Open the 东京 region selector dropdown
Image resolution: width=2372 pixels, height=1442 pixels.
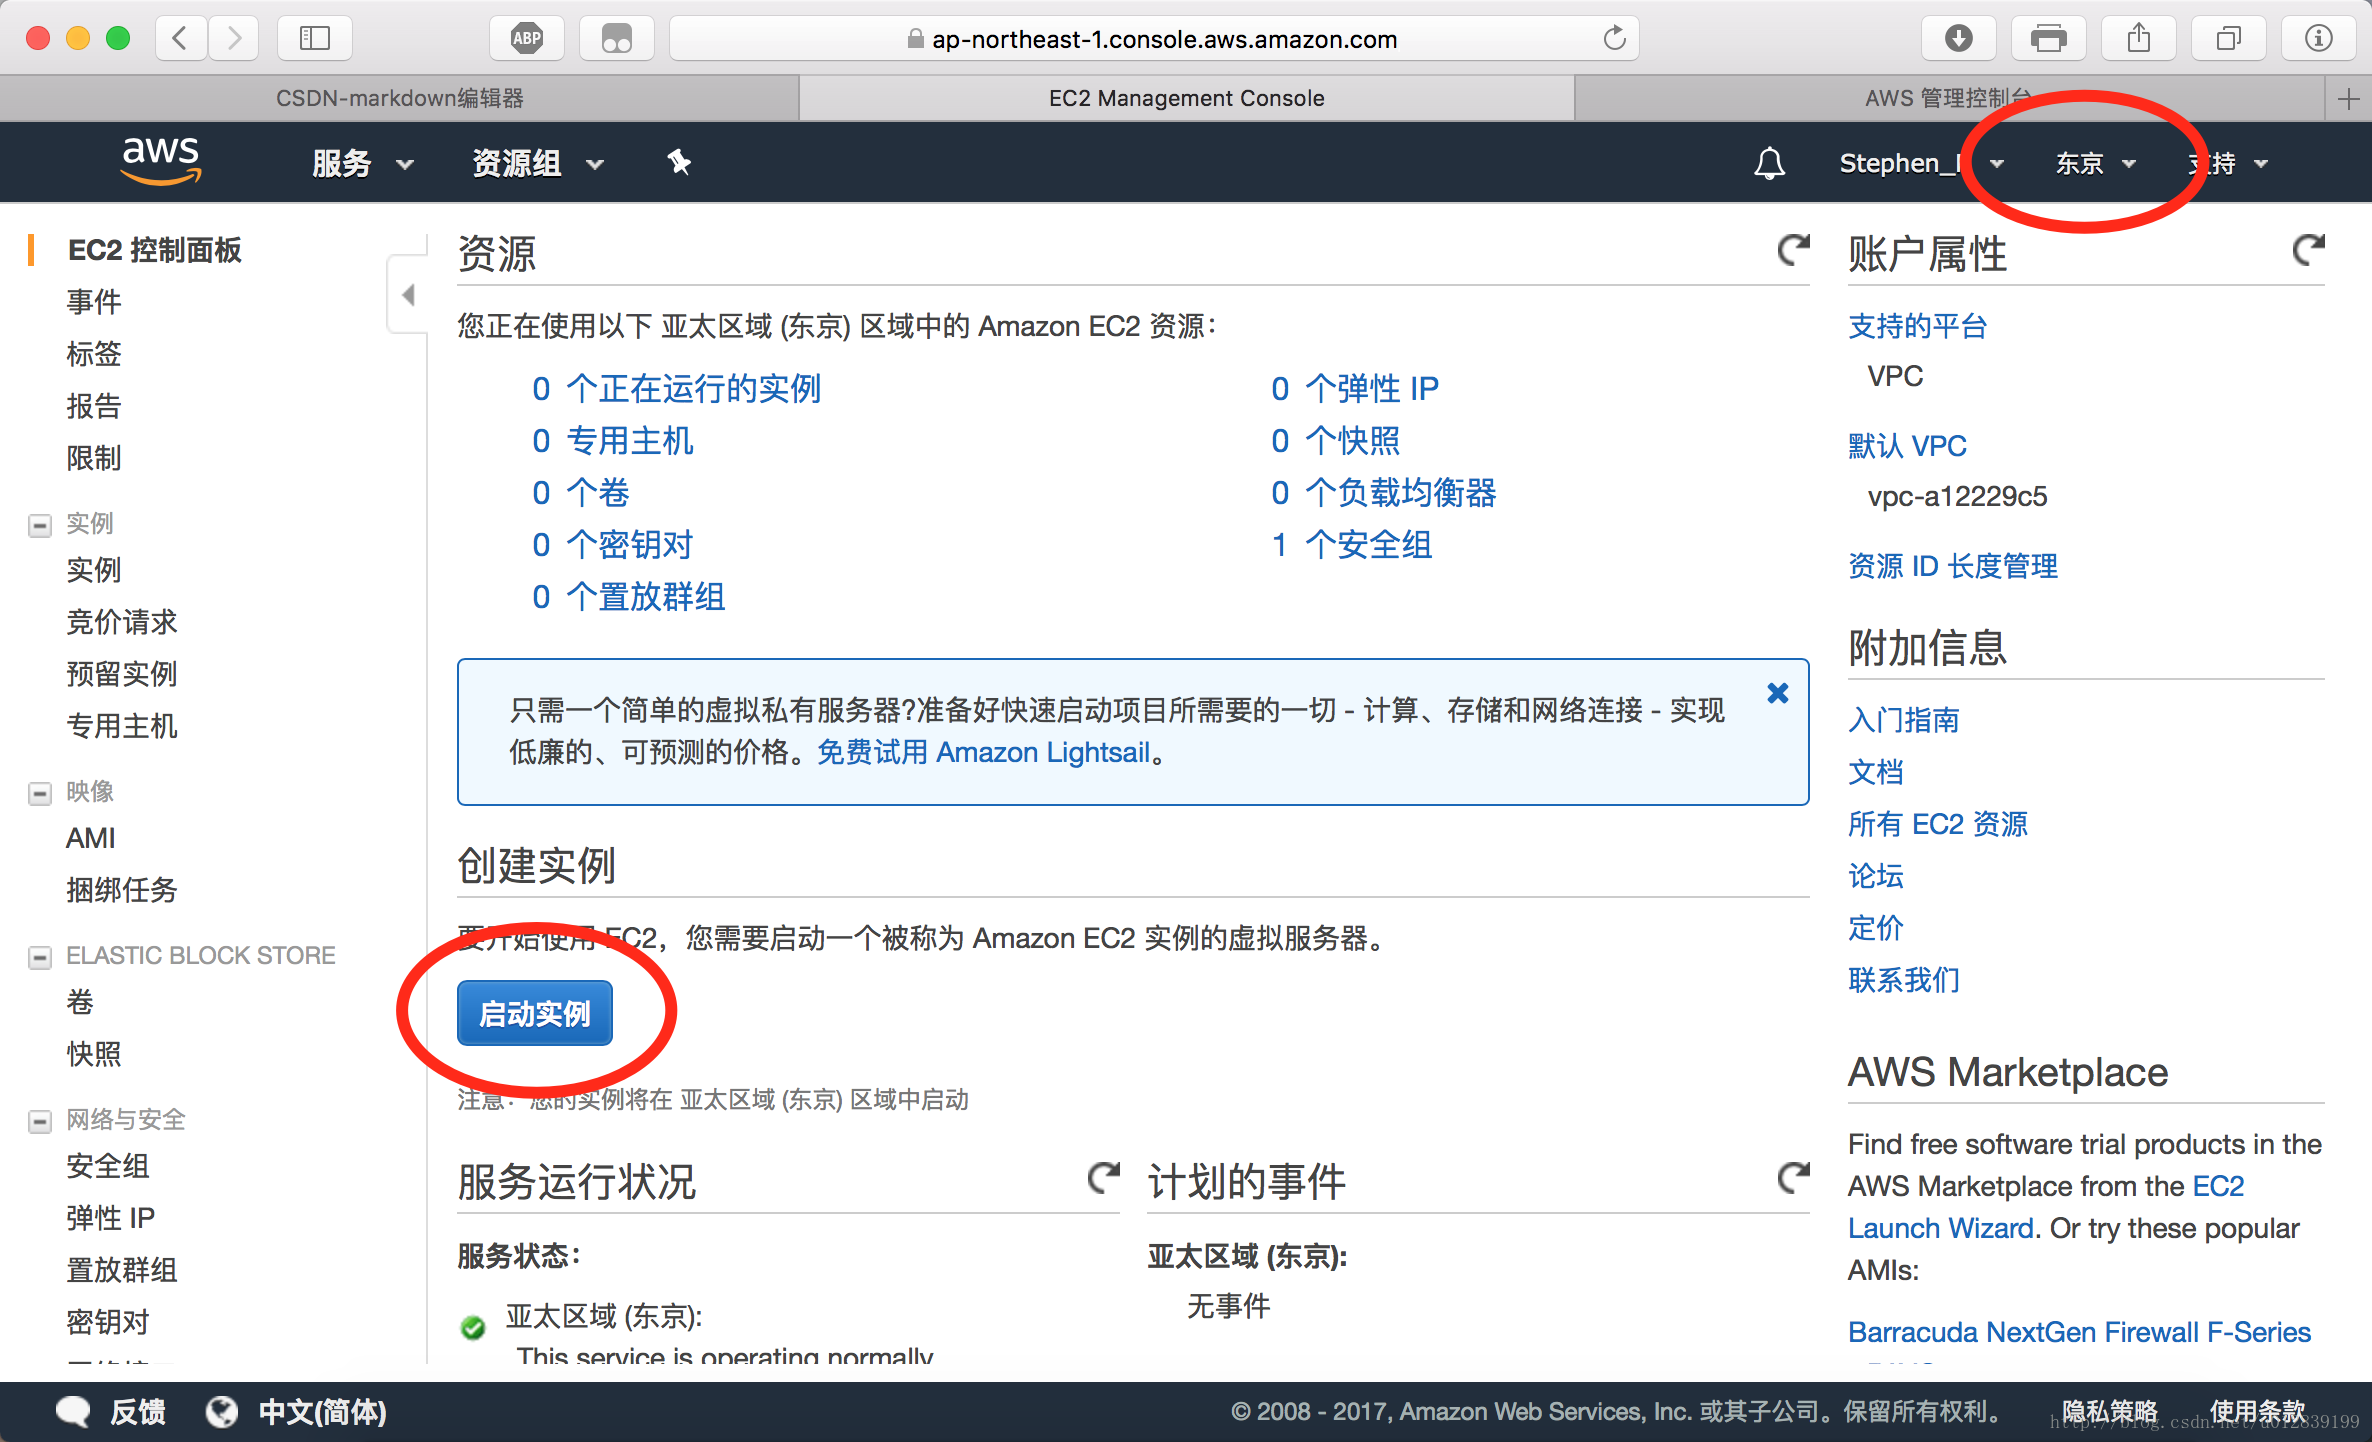tap(2096, 163)
